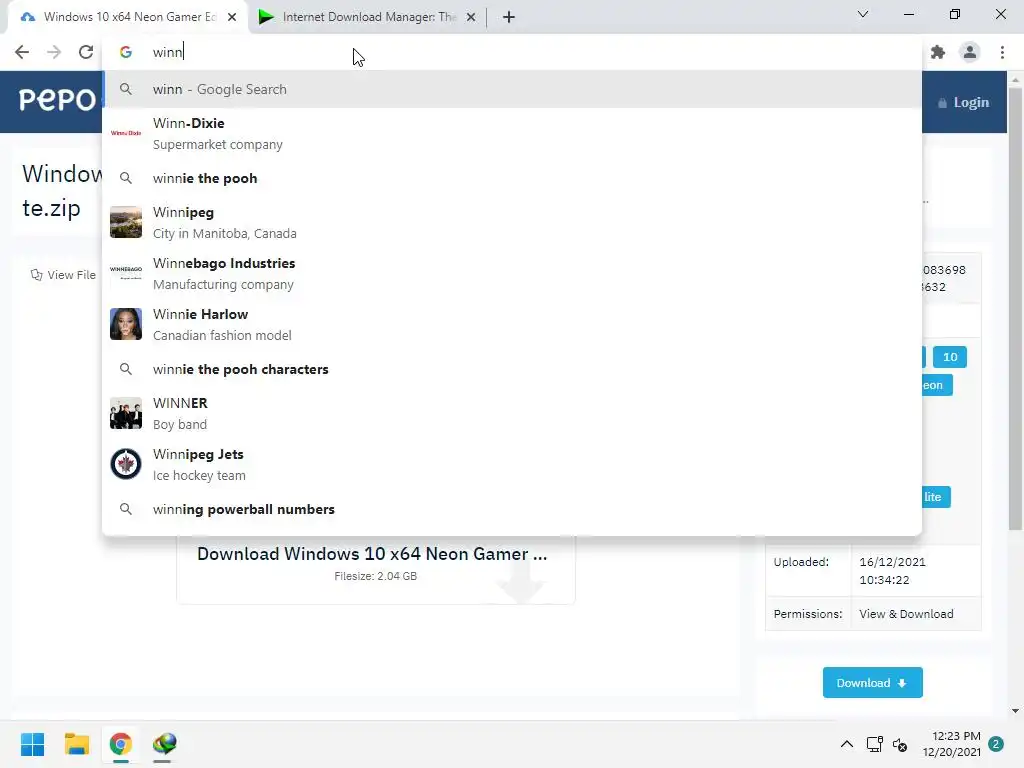Click the blue Download button
The width and height of the screenshot is (1024, 768).
[872, 682]
